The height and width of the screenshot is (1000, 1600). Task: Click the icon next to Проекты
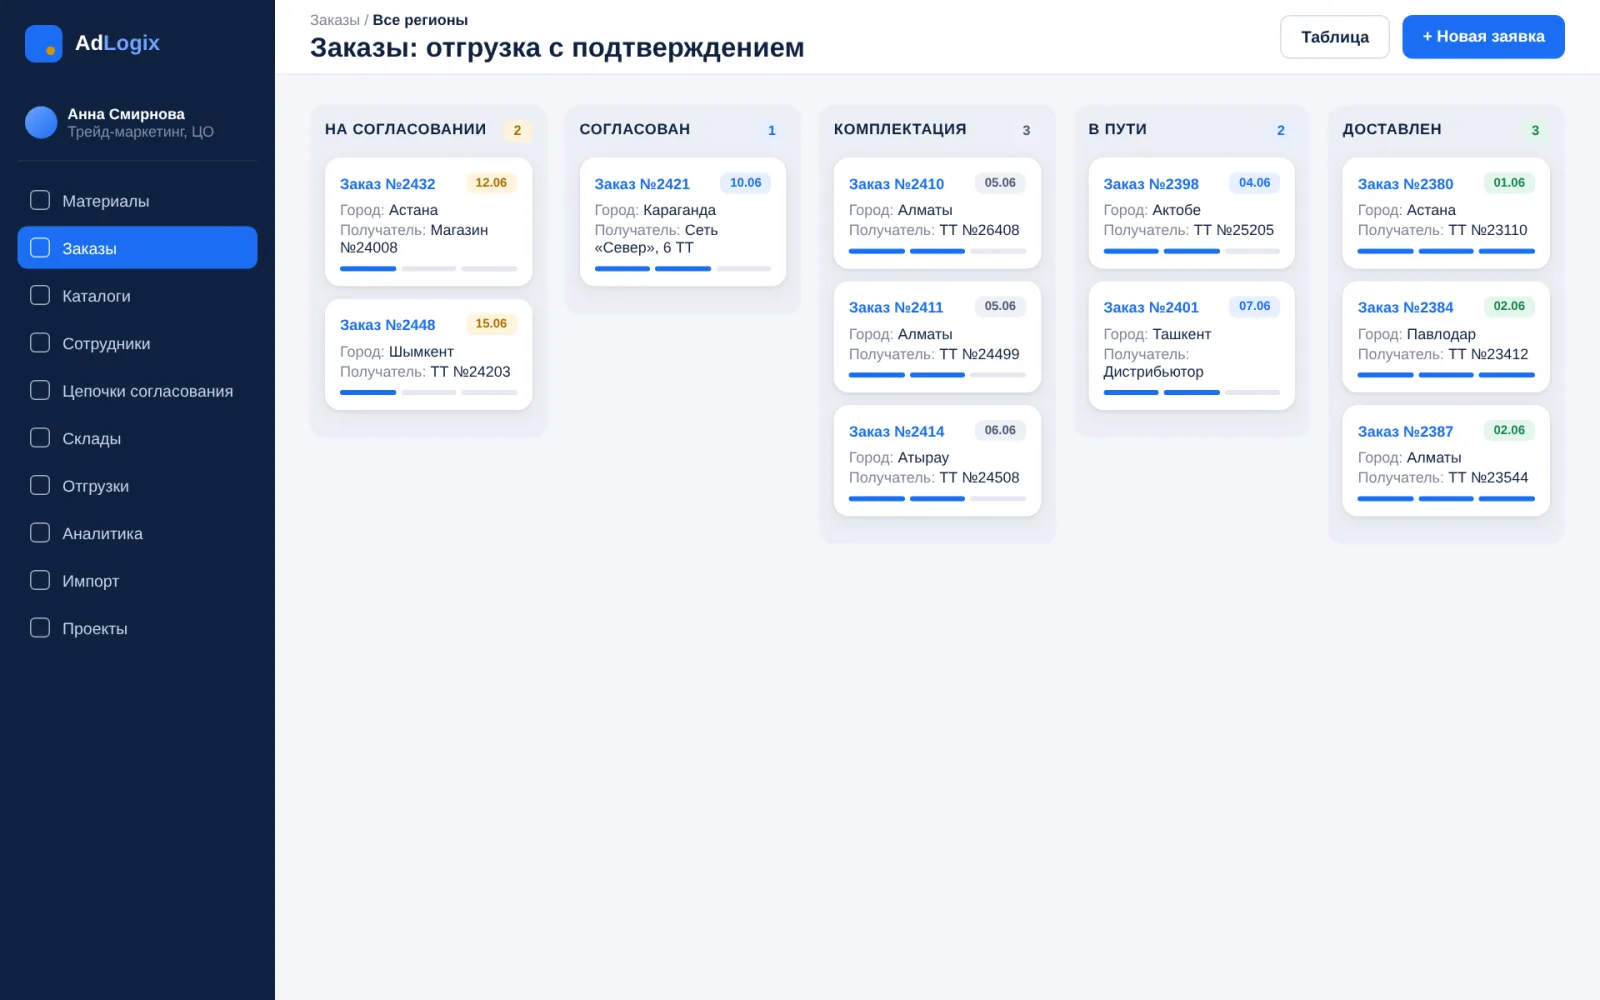click(40, 627)
